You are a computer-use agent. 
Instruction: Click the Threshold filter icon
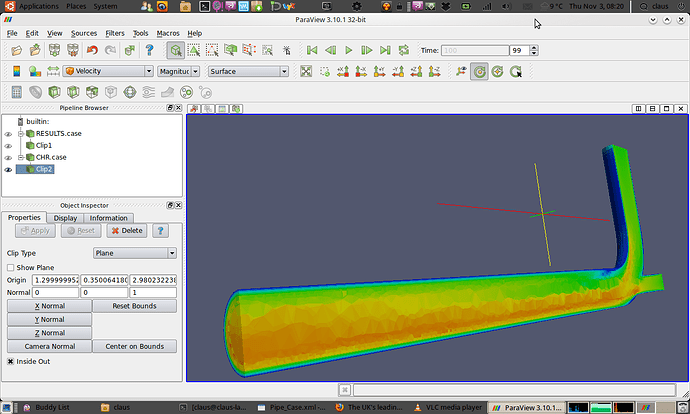coord(92,92)
